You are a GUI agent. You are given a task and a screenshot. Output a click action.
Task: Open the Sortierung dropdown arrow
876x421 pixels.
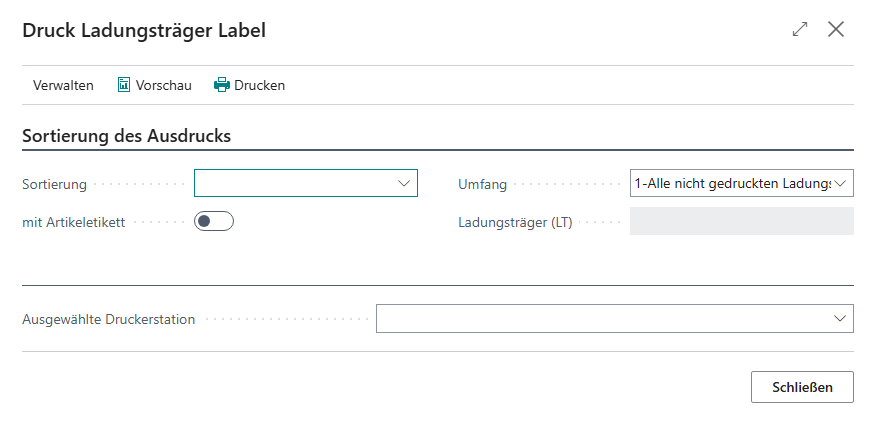click(x=404, y=183)
